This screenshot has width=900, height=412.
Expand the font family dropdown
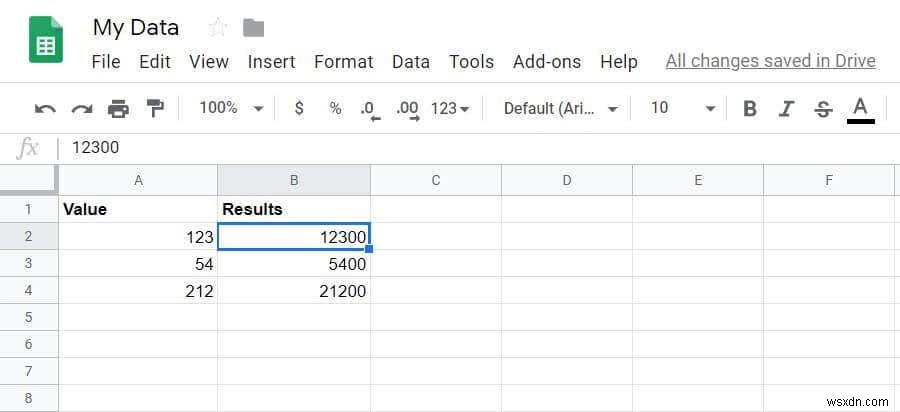(560, 108)
